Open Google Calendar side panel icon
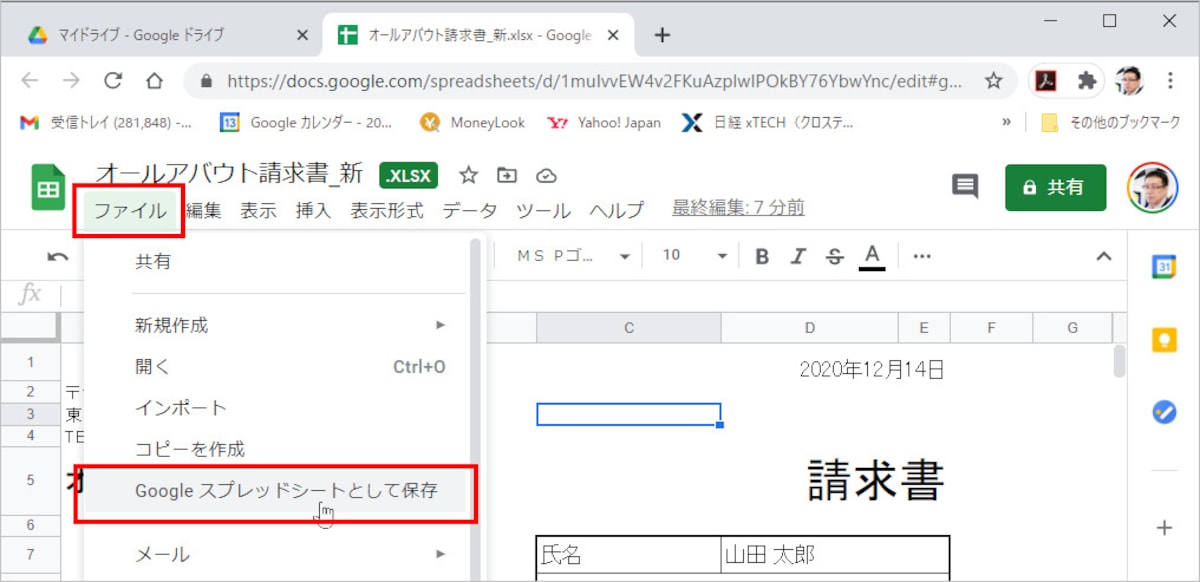This screenshot has width=1200, height=582. 1164,268
